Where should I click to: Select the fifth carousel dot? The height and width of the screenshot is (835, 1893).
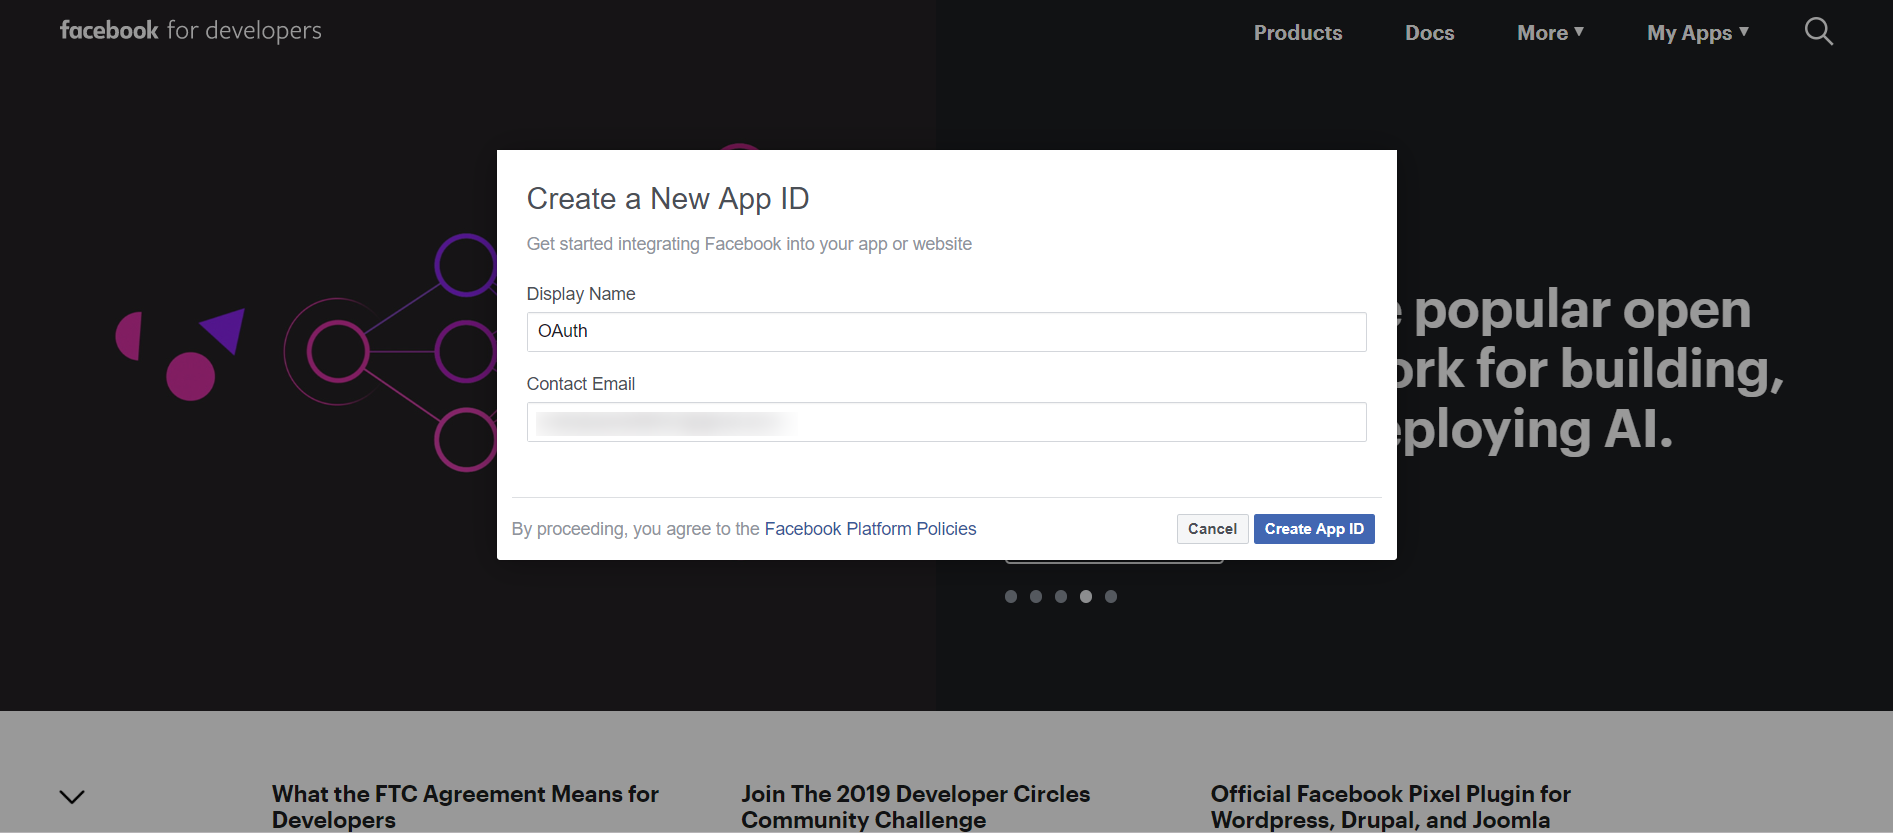[1111, 597]
